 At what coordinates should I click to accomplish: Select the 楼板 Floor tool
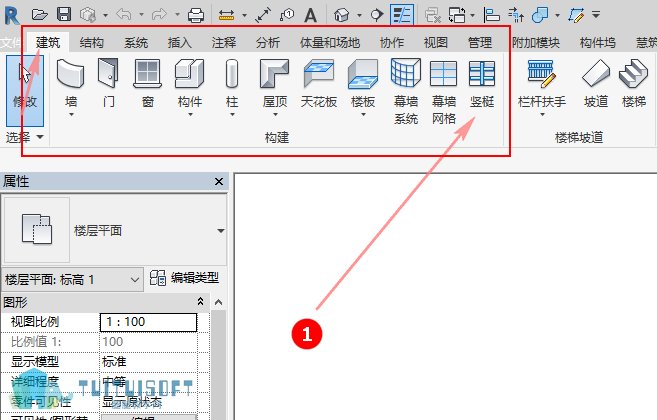363,88
